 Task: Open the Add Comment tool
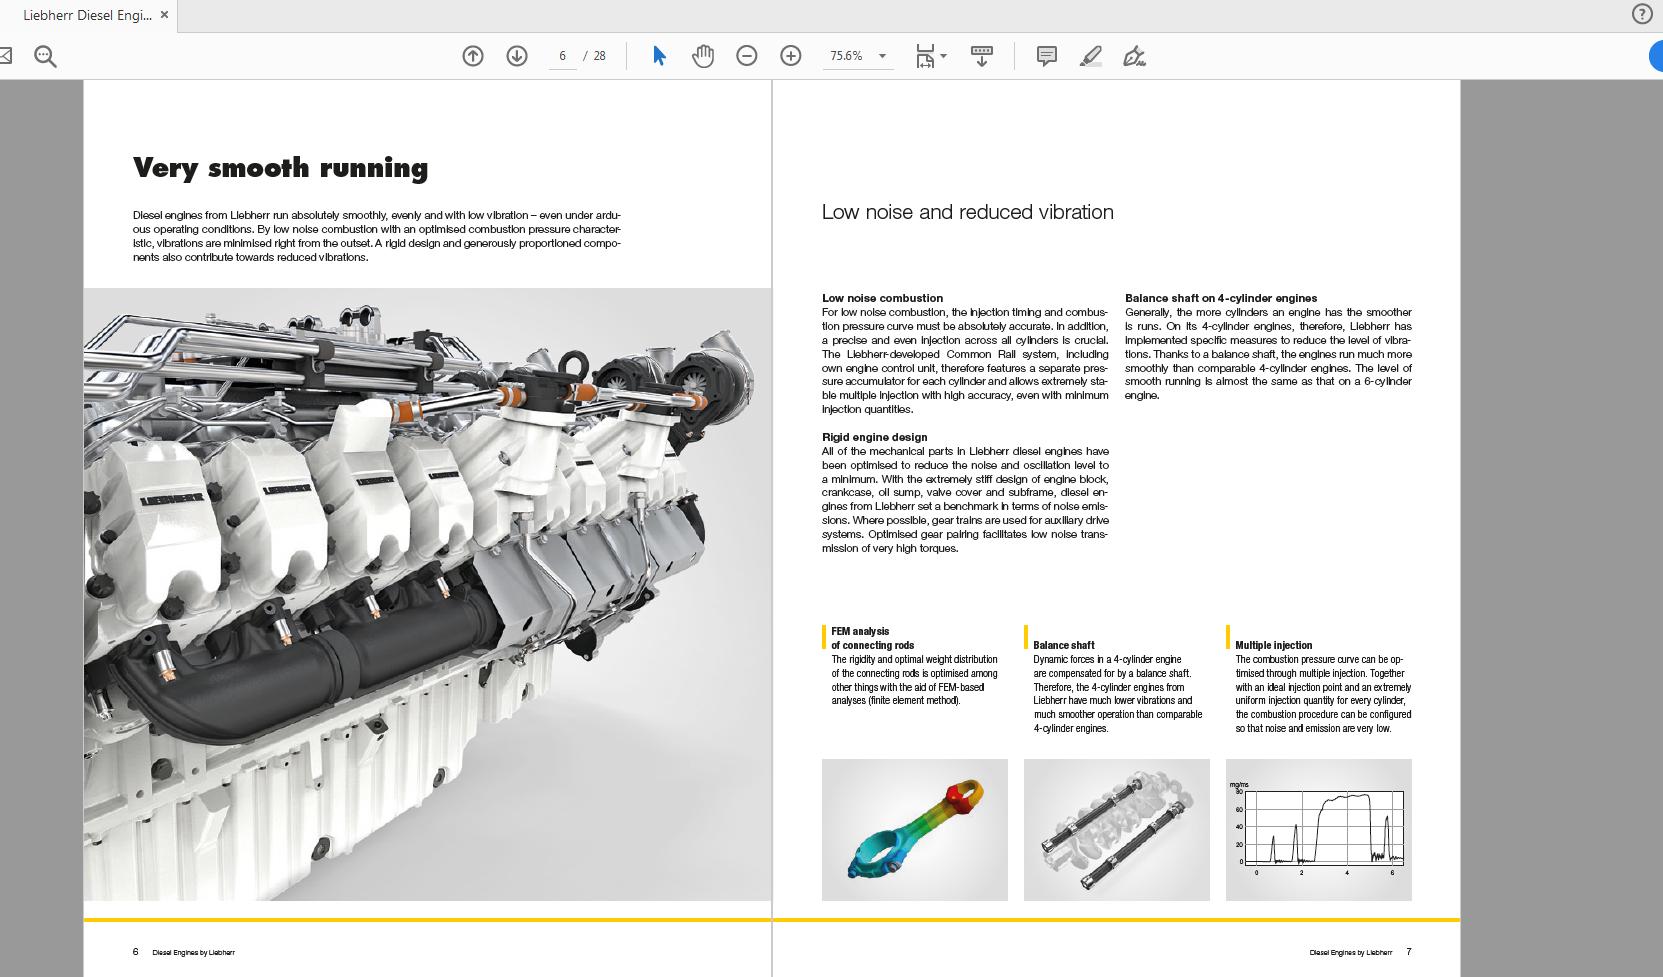[x=1046, y=56]
